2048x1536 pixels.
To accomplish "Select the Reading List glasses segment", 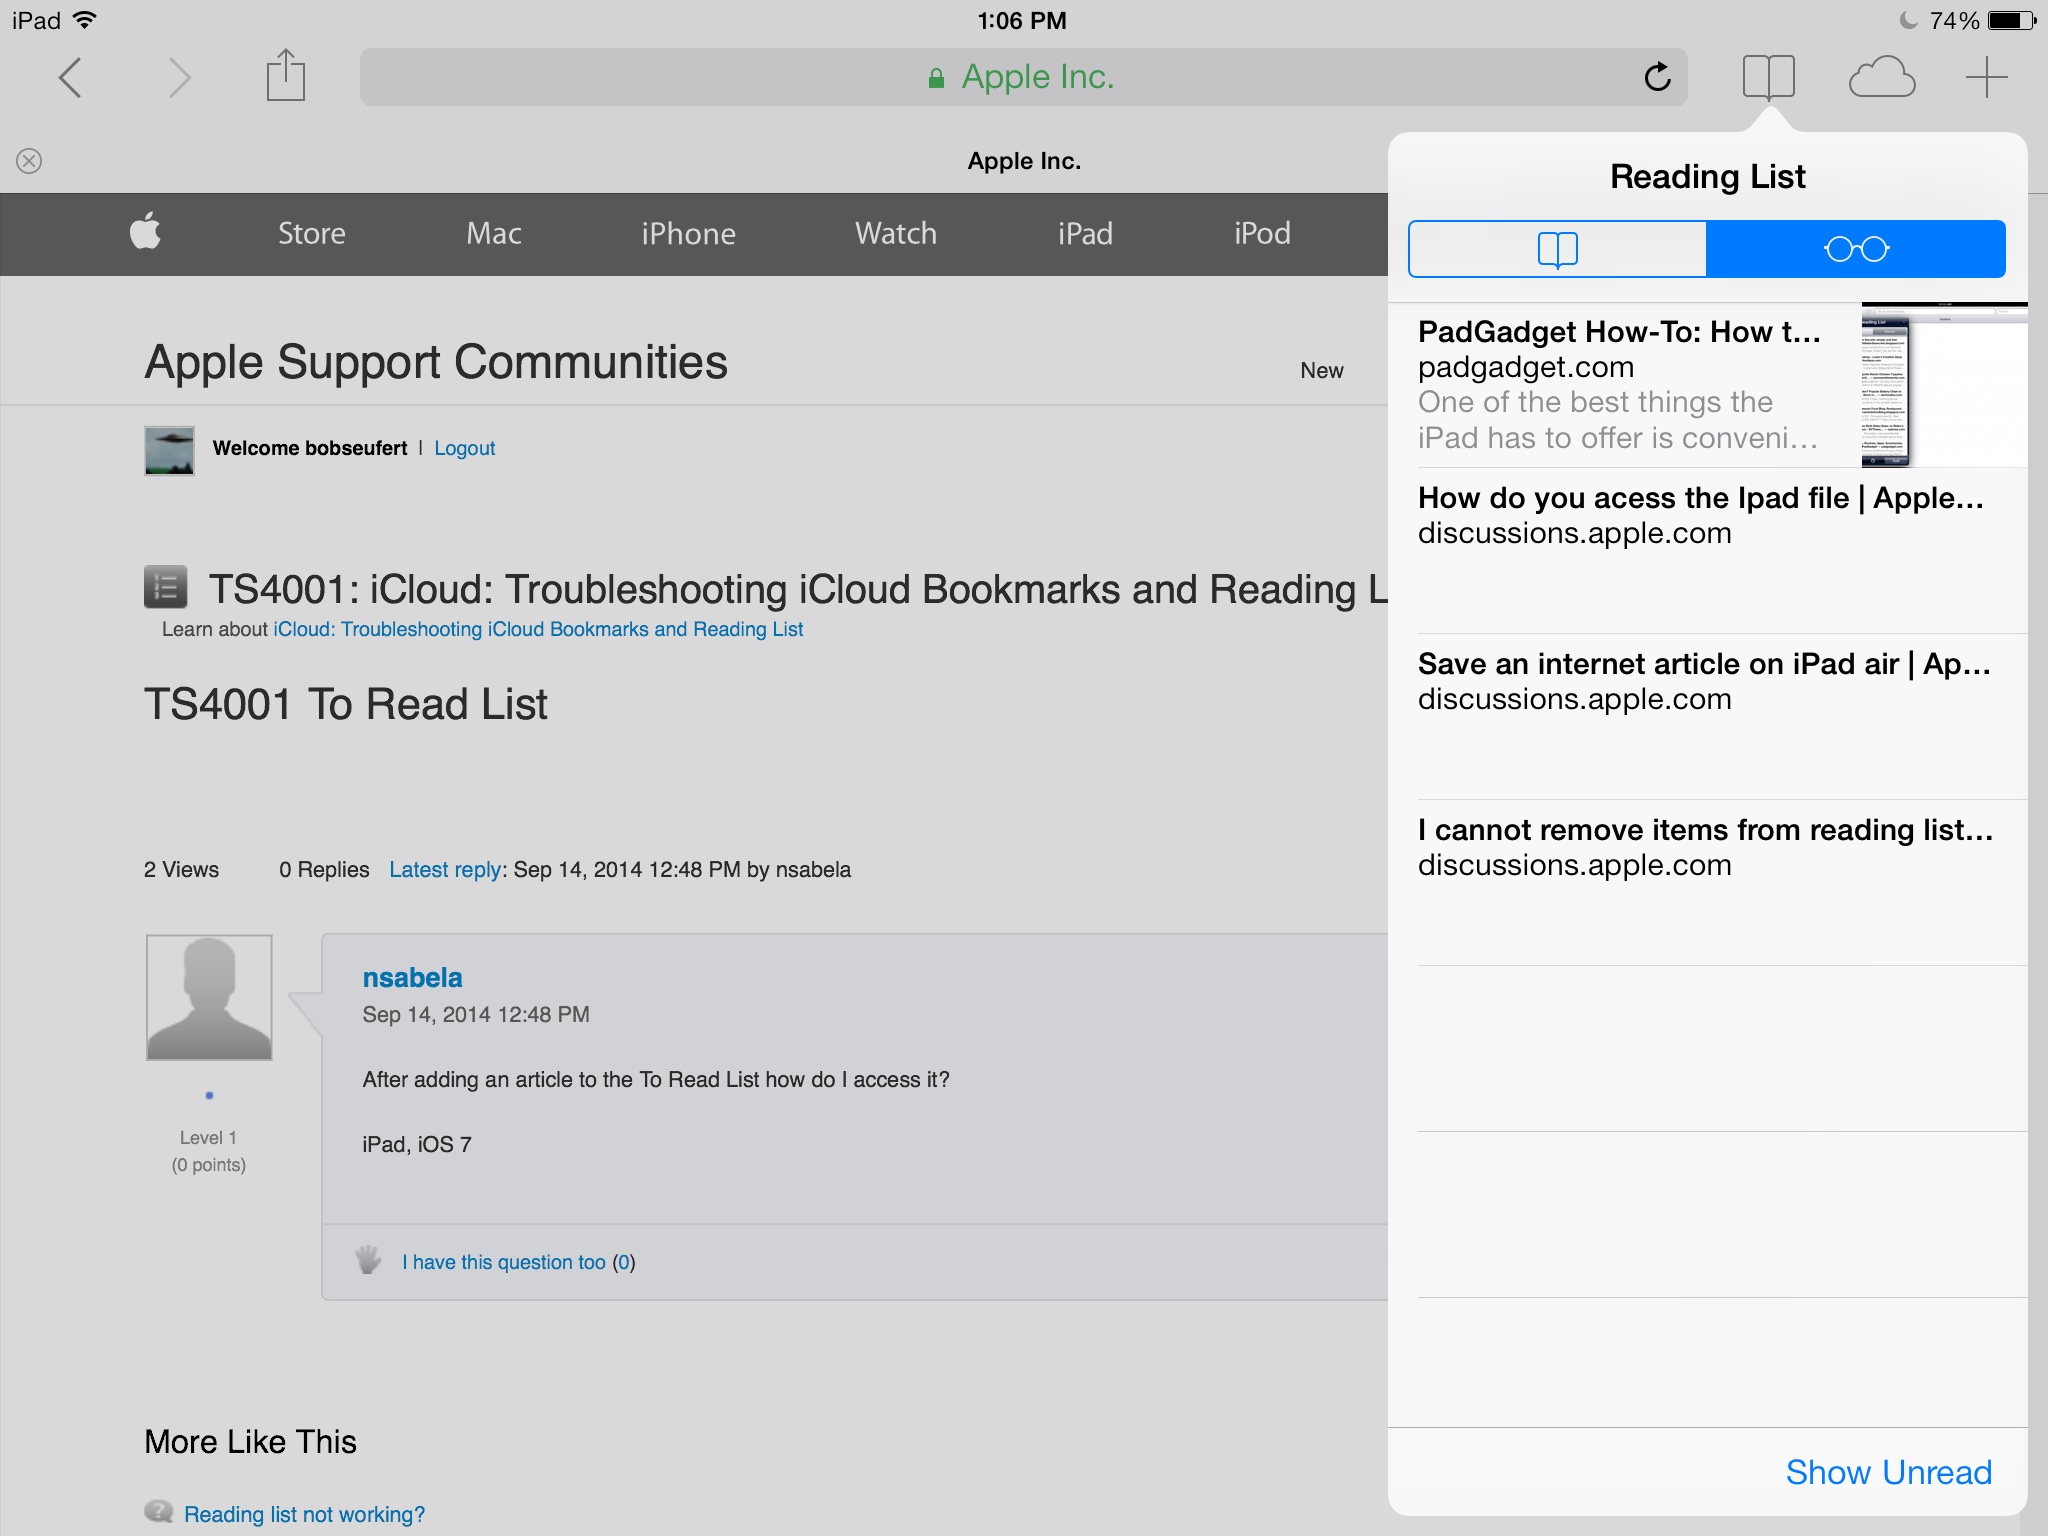I will tap(1856, 249).
